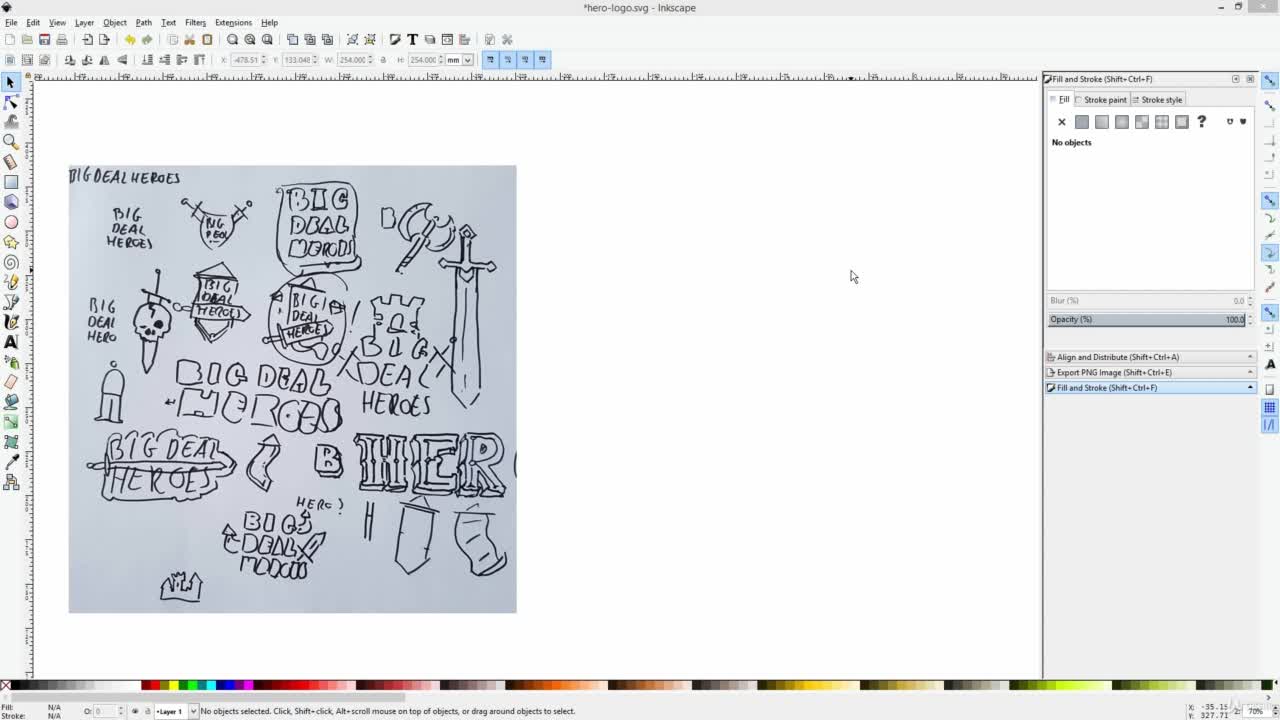Select the Unset paint question mark
1280x720 pixels.
click(1202, 122)
